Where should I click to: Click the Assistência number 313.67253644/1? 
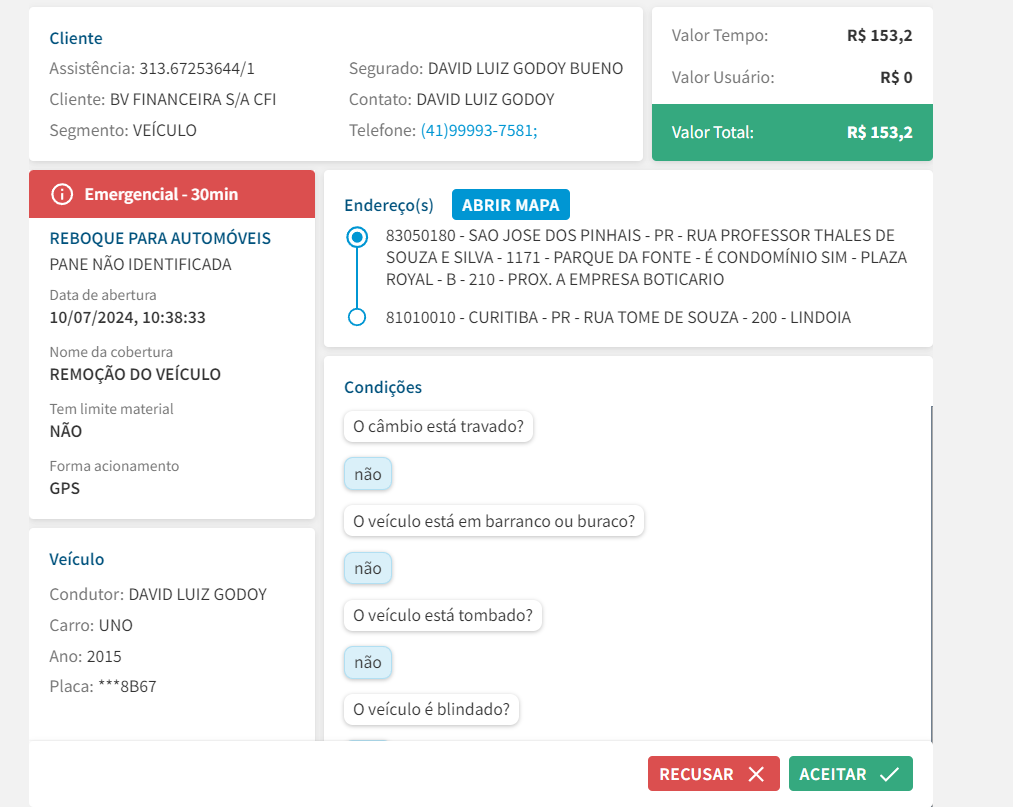197,68
